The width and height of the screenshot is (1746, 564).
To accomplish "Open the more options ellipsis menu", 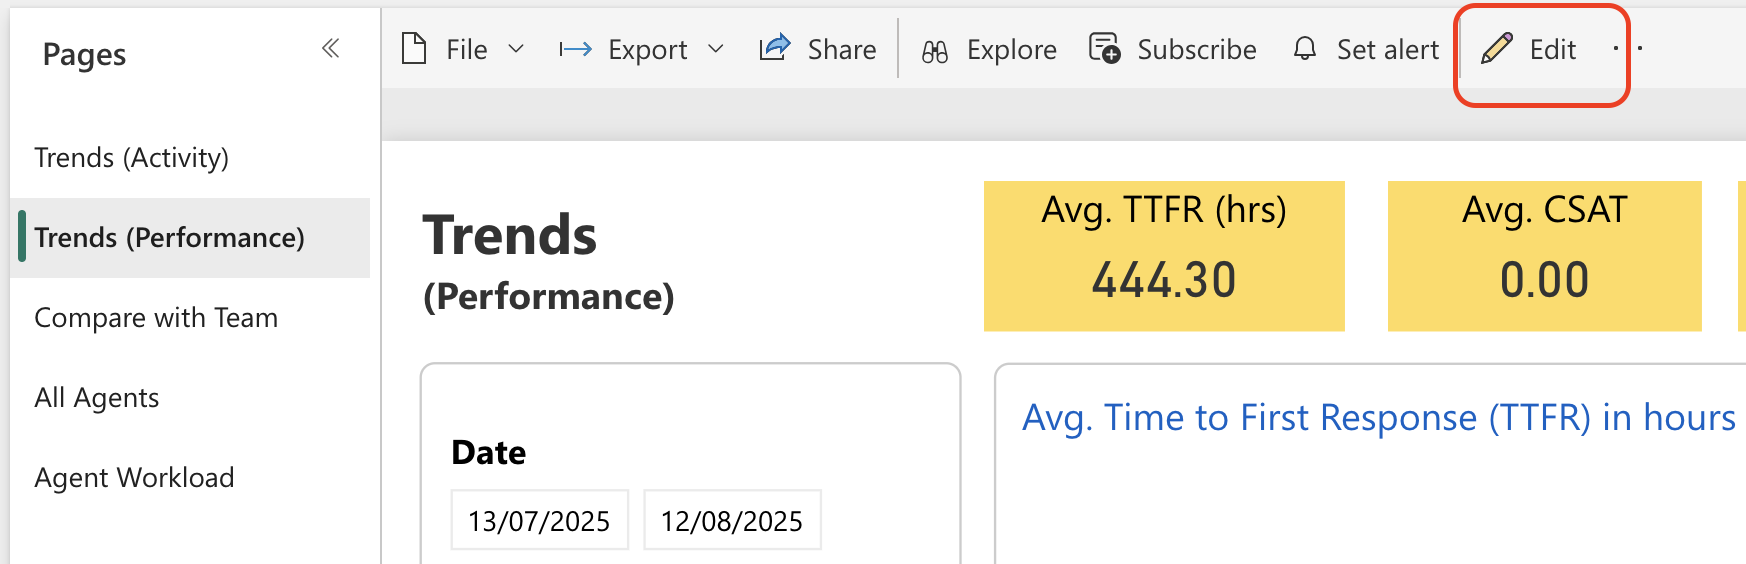I will point(1627,48).
